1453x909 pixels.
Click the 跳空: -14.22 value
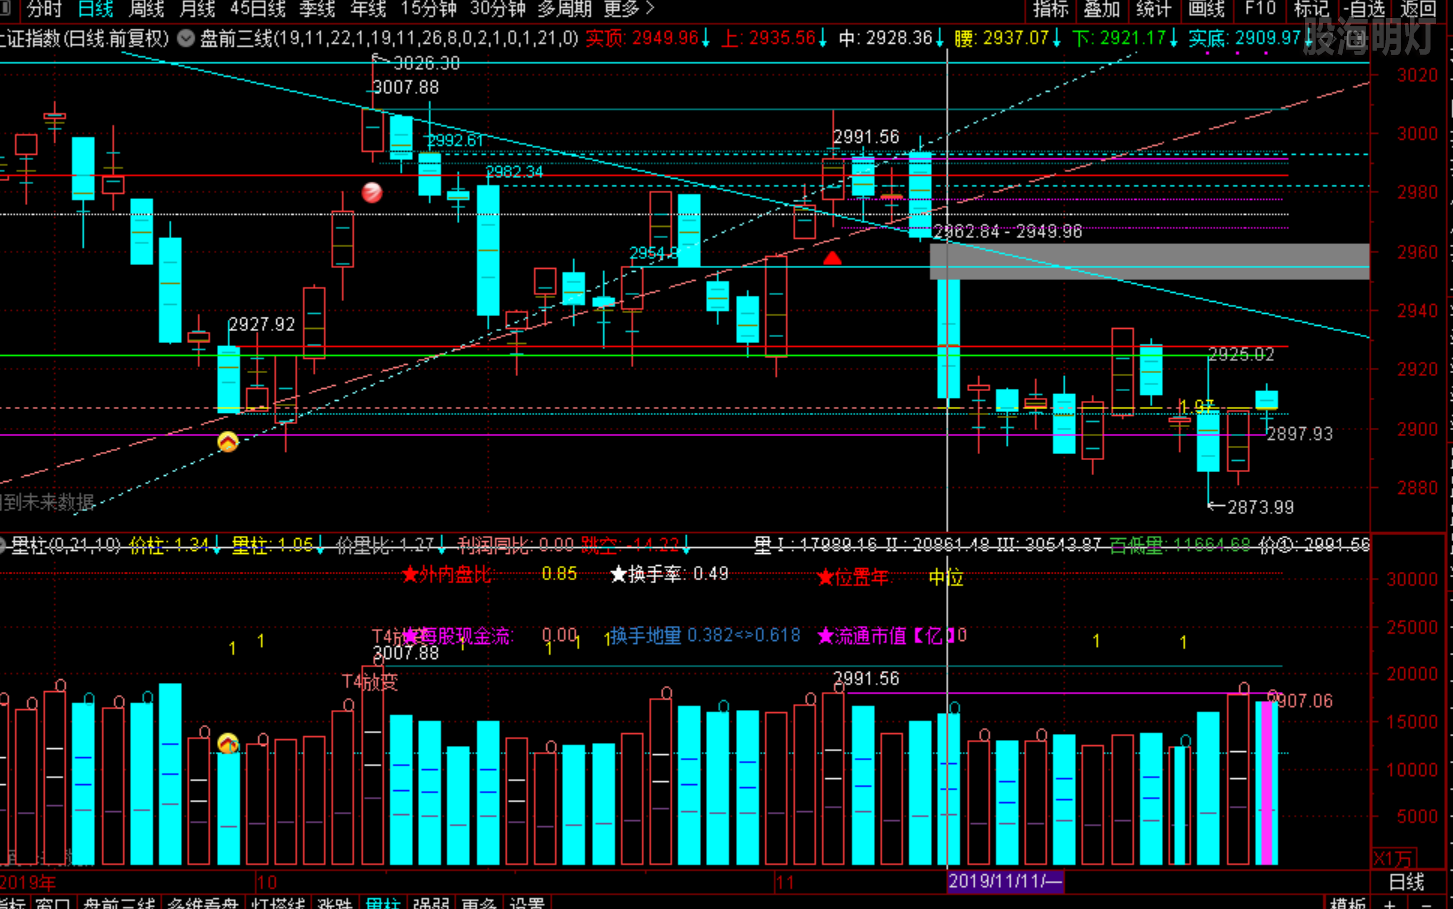click(630, 545)
